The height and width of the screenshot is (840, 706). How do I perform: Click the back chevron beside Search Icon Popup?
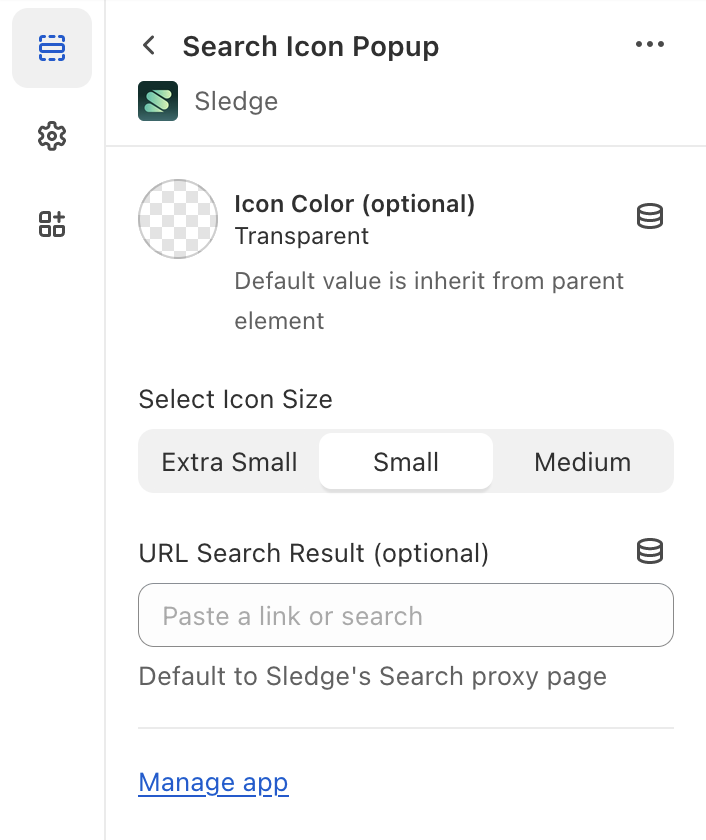[x=148, y=45]
